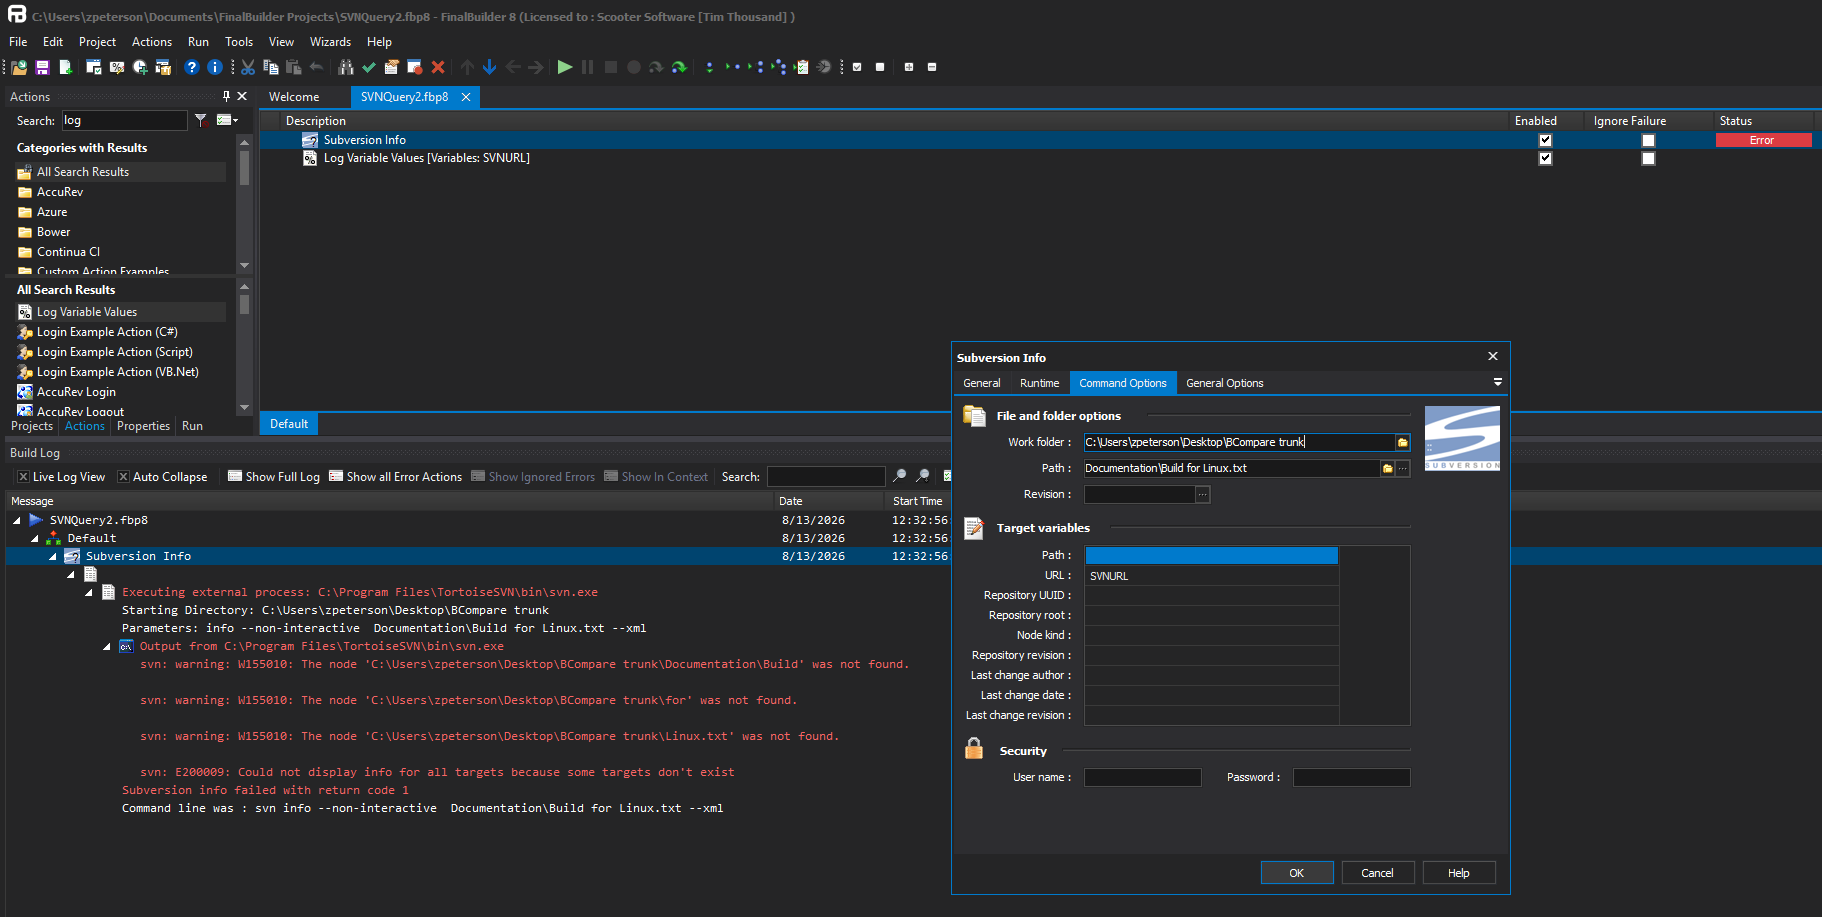This screenshot has height=917, width=1822.
Task: Click the binoculars Find icon
Action: click(346, 67)
